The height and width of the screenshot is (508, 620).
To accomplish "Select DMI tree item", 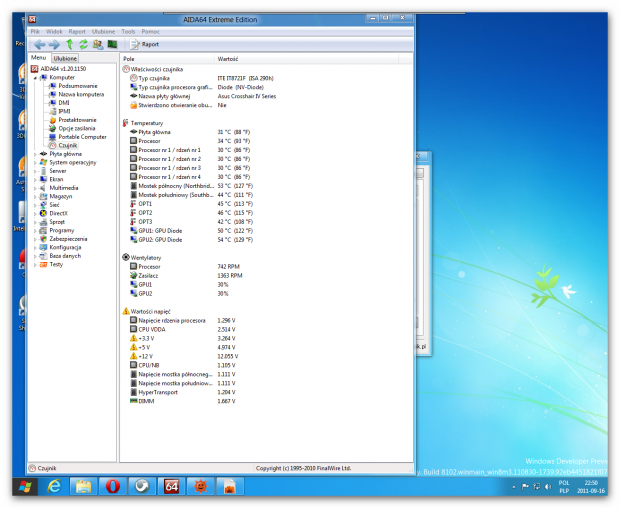I will click(x=64, y=103).
